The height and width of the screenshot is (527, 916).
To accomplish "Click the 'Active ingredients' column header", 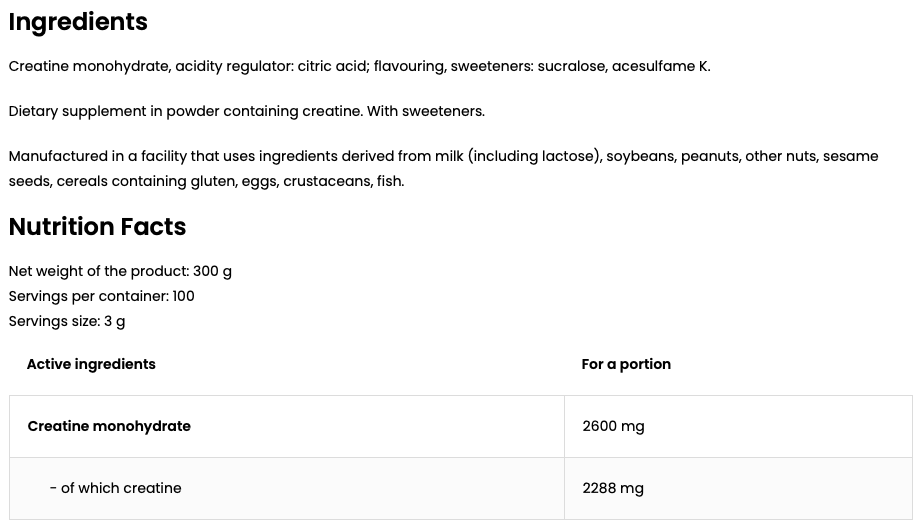I will click(x=91, y=364).
